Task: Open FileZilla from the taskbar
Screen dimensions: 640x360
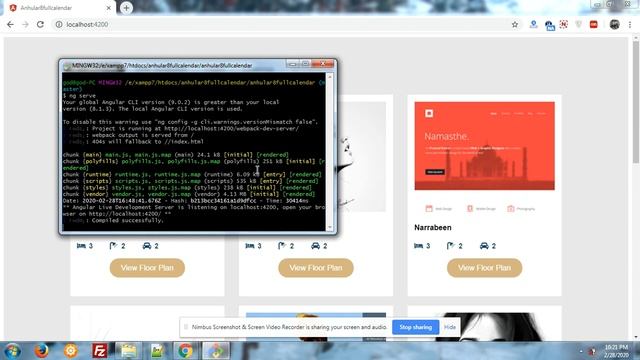Action: [100, 351]
